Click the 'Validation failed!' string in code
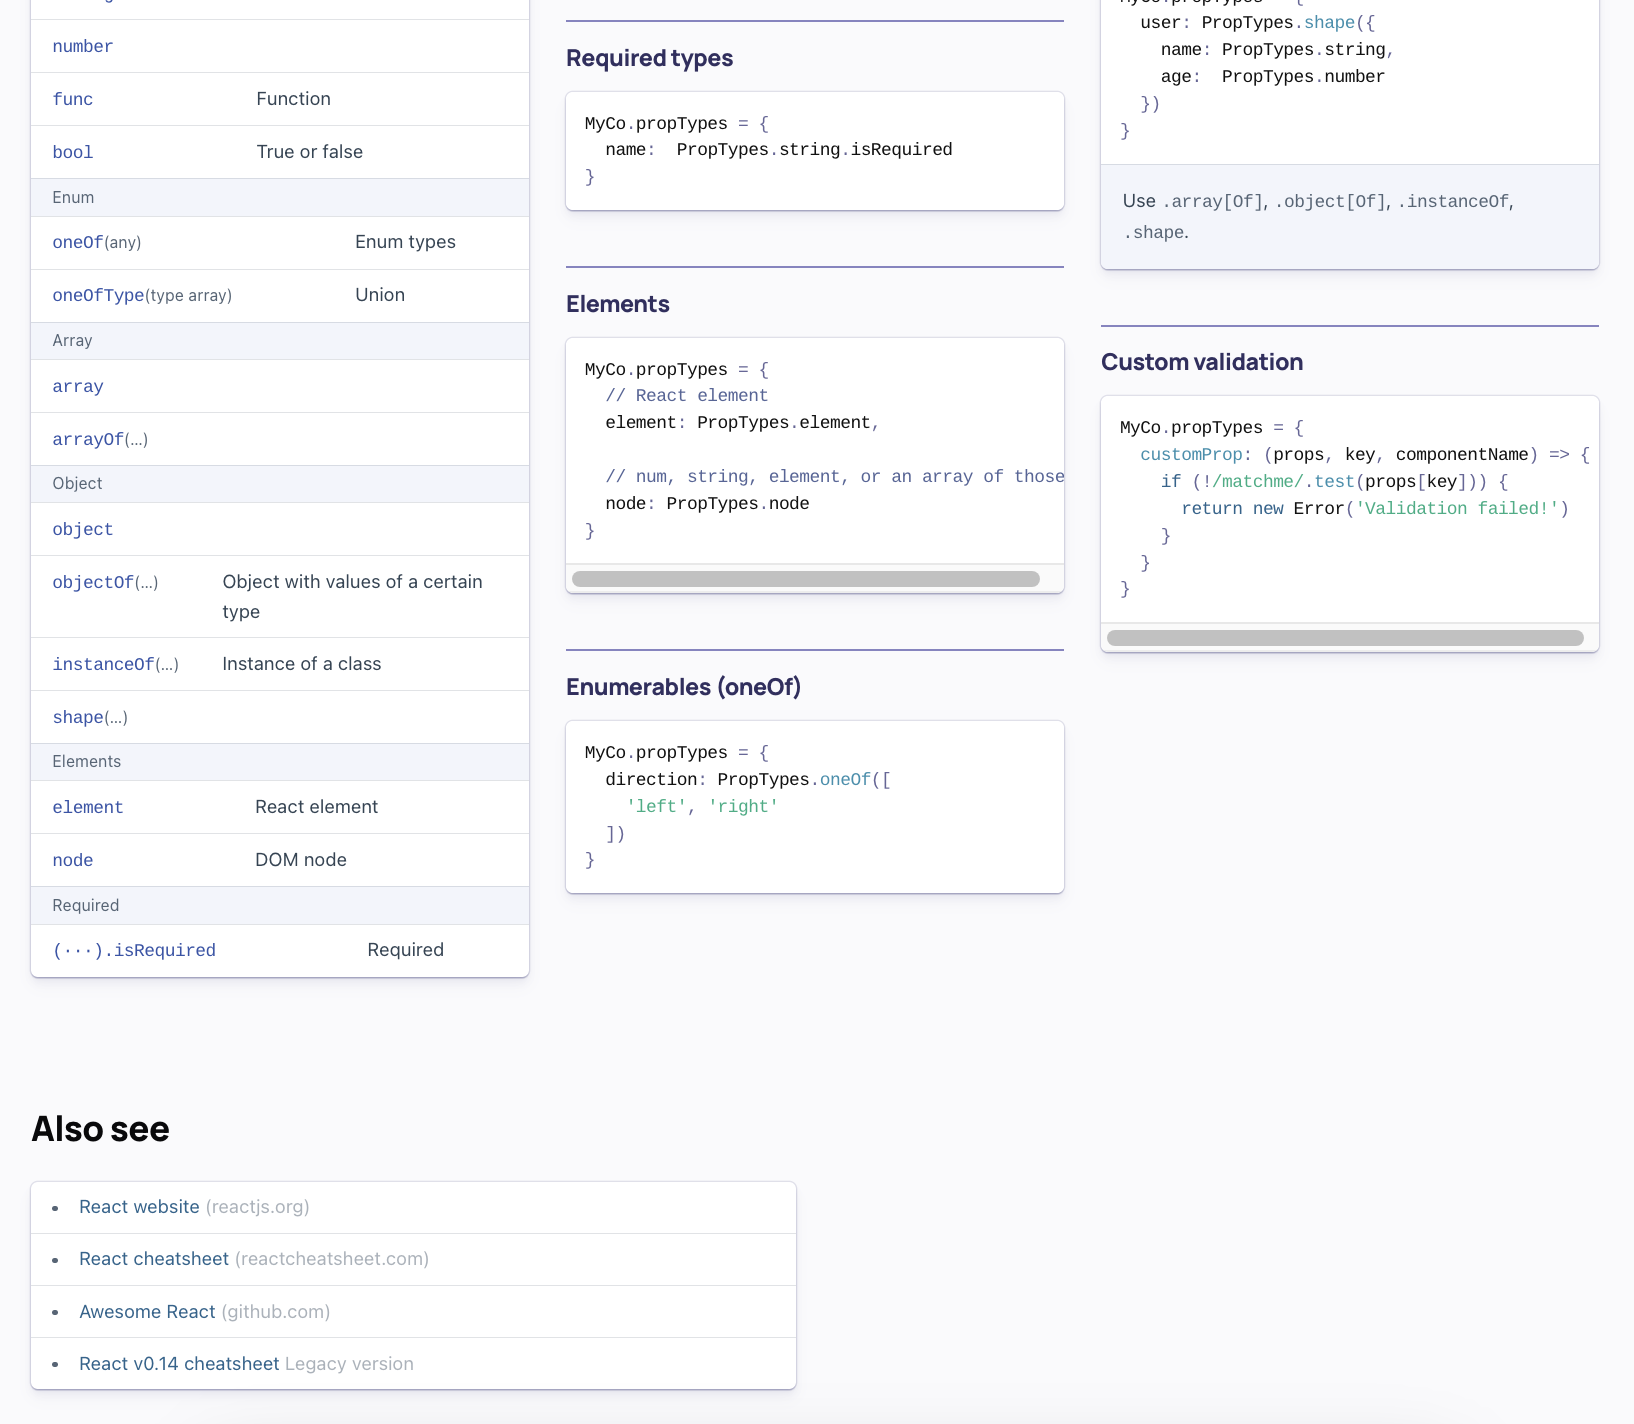 point(1457,509)
